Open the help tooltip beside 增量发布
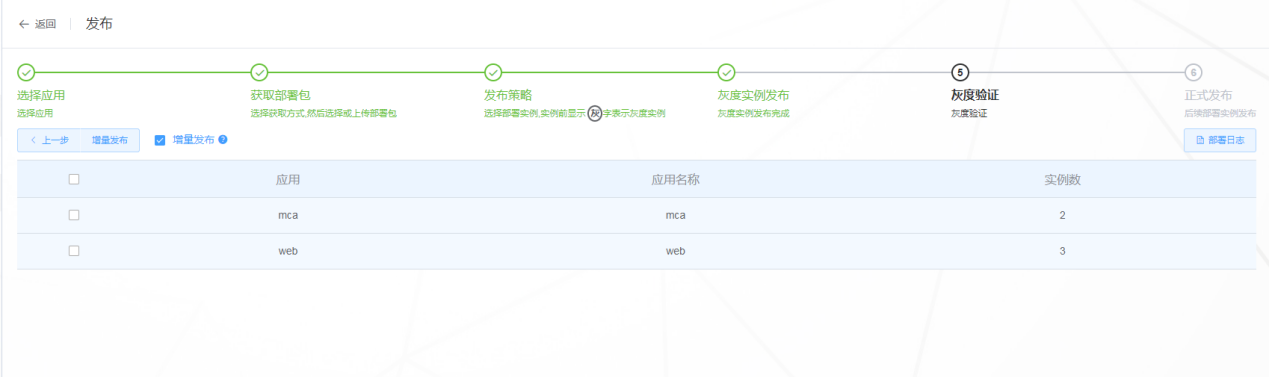 pos(223,140)
